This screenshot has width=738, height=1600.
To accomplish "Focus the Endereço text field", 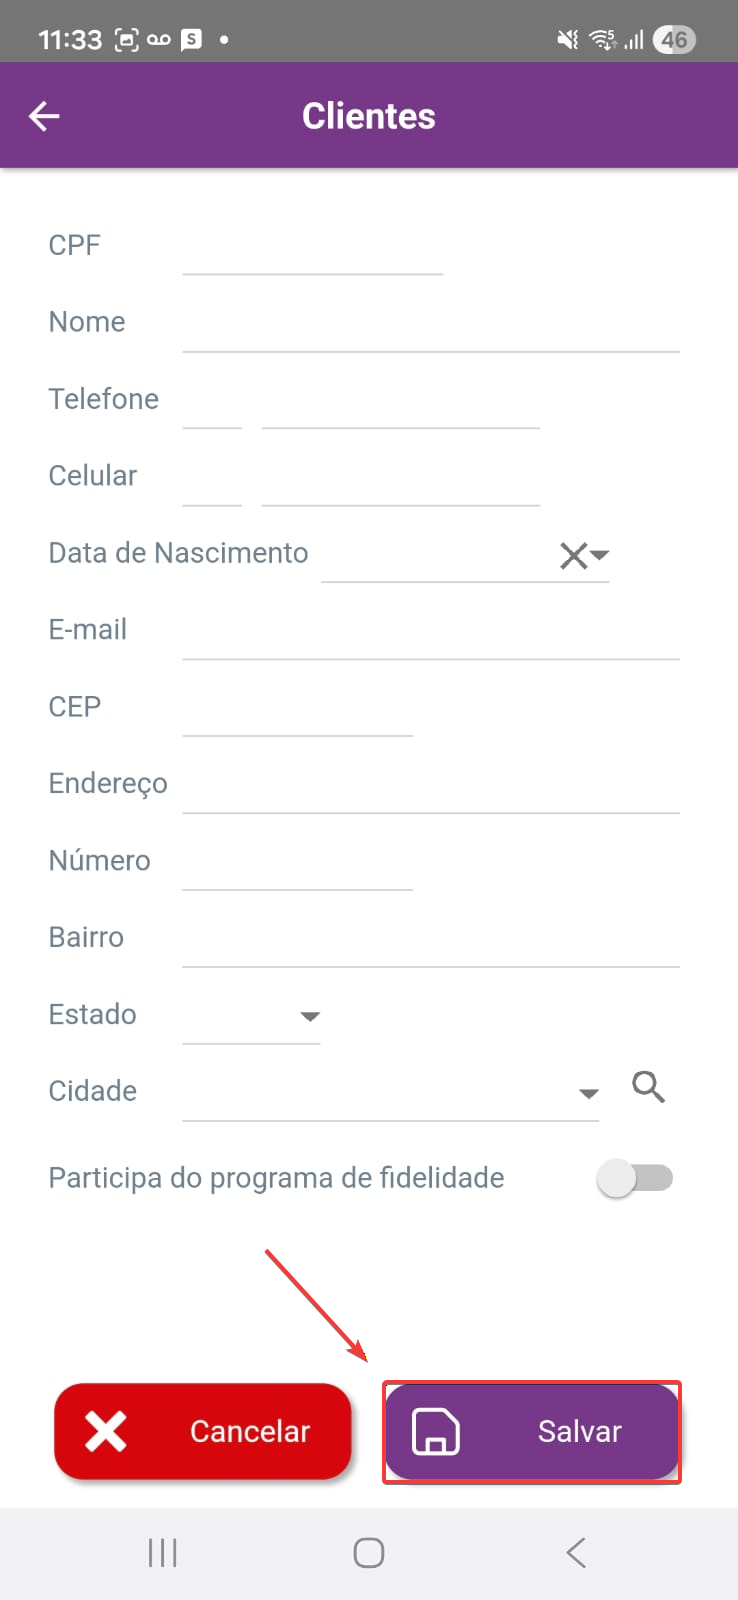I will (430, 788).
